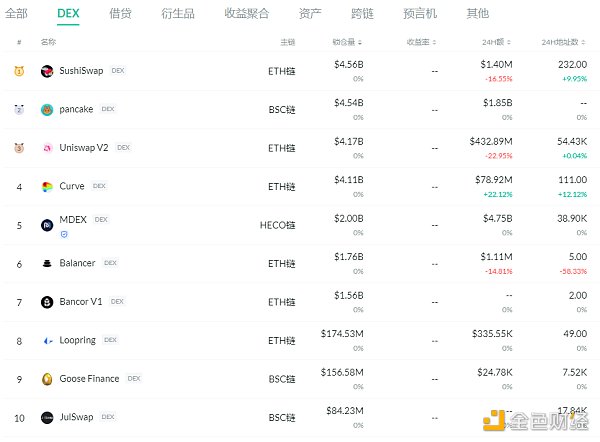600x442 pixels.
Task: Sort by the 锁仓量 column
Action: point(347,42)
